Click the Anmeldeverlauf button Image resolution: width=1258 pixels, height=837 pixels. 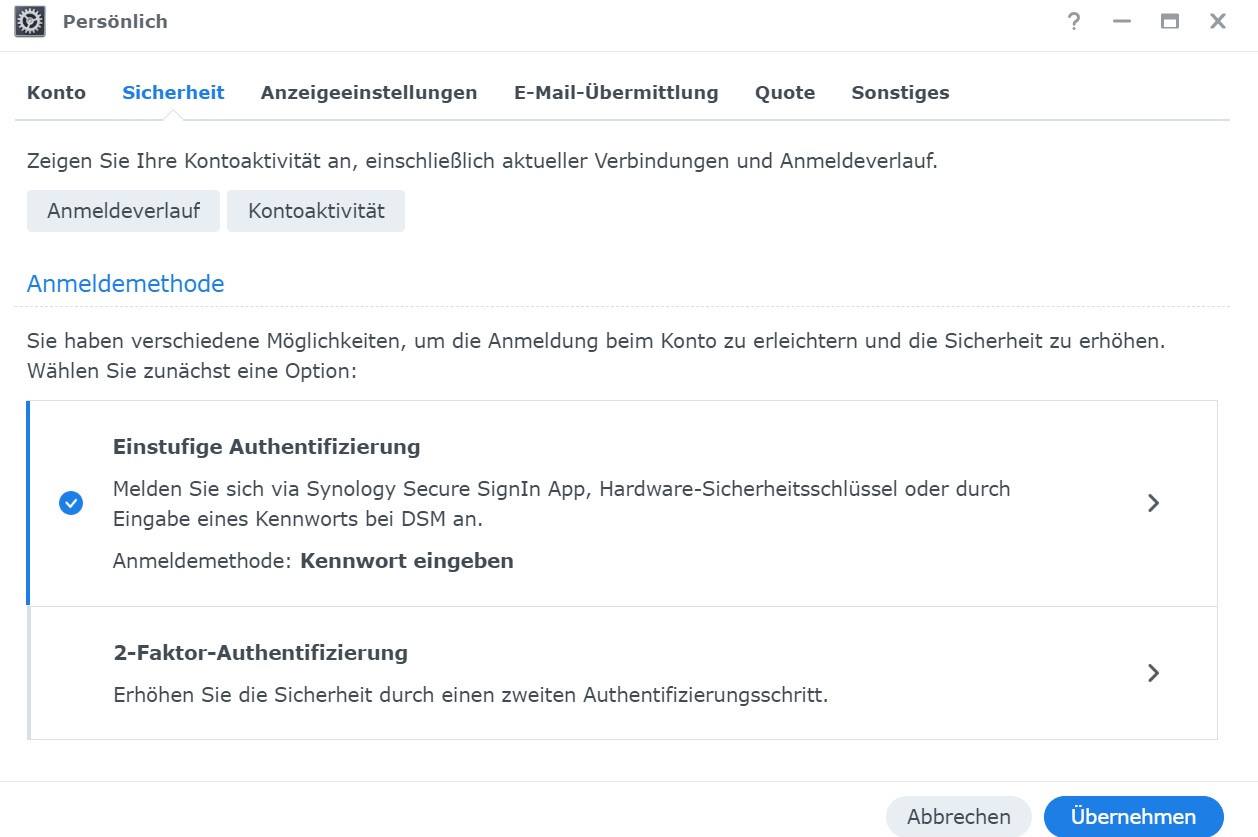click(x=123, y=211)
